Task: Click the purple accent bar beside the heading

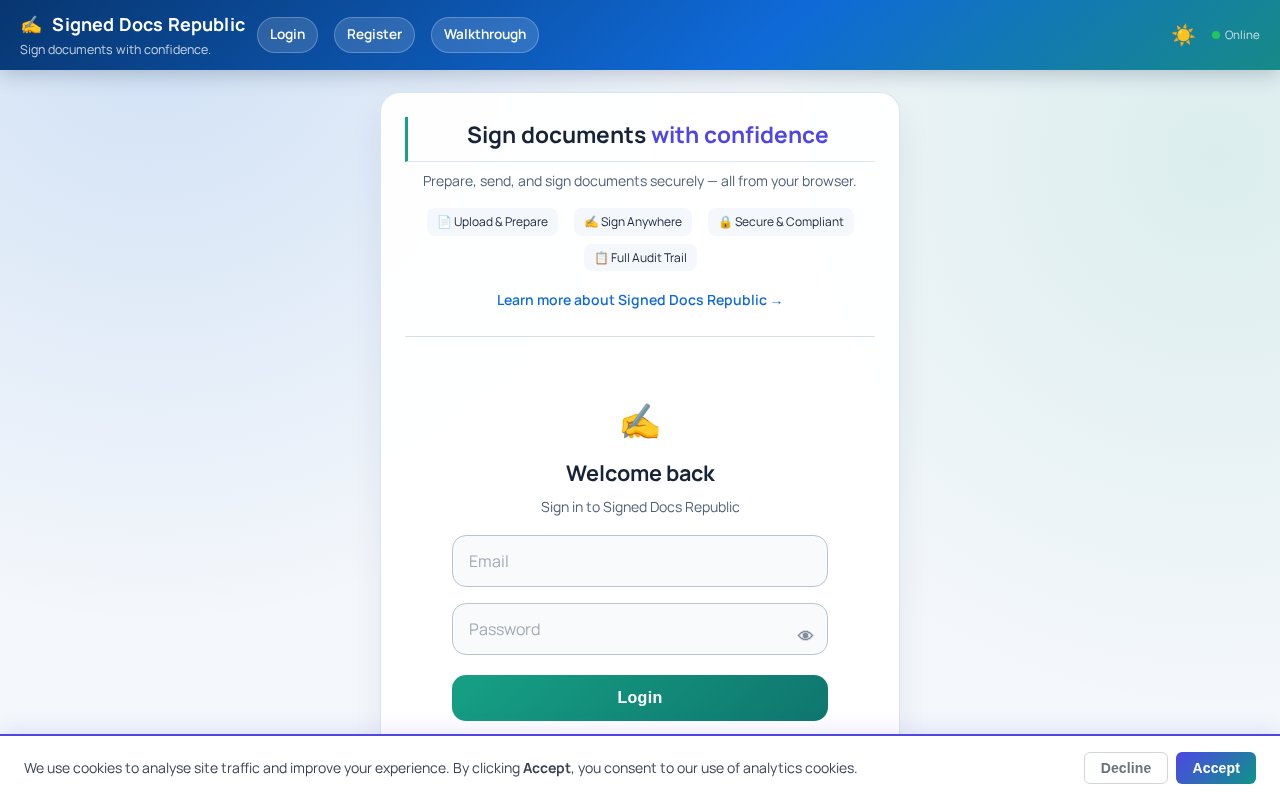Action: pos(407,139)
